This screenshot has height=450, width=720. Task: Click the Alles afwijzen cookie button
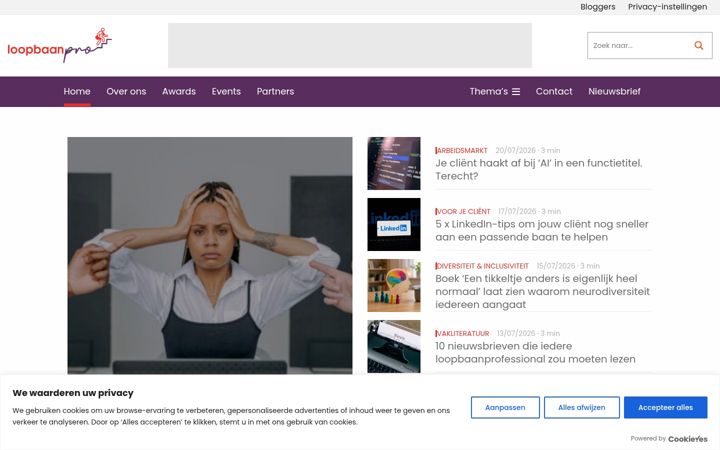[582, 407]
